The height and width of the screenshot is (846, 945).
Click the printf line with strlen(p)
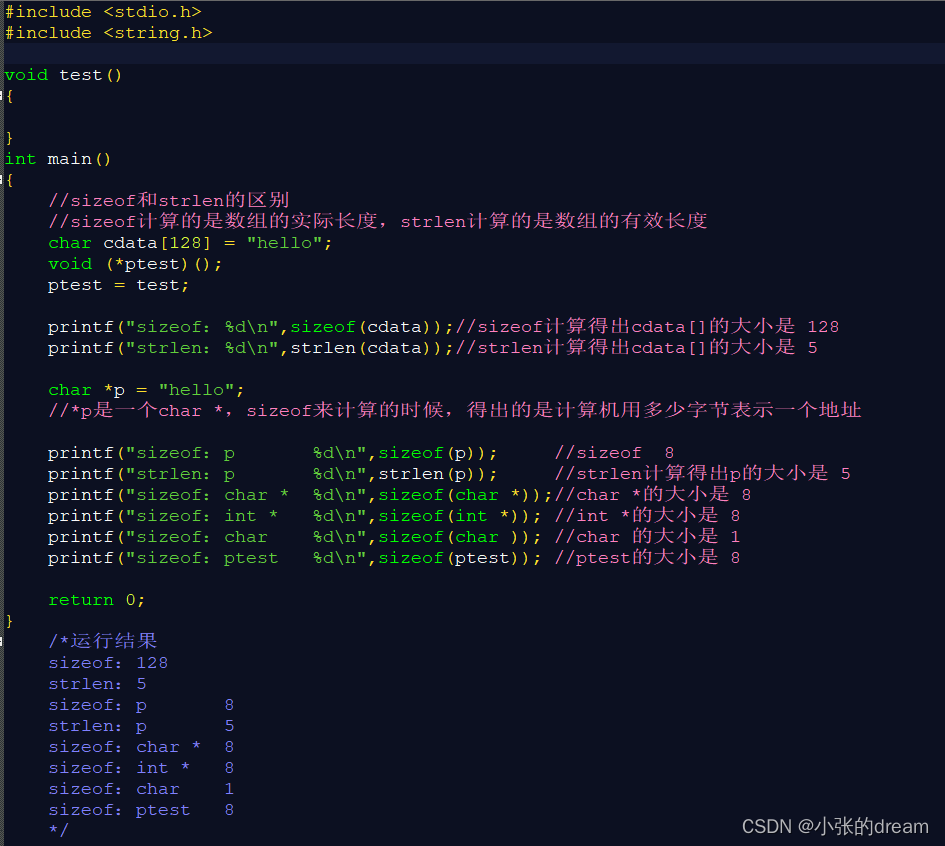(449, 474)
